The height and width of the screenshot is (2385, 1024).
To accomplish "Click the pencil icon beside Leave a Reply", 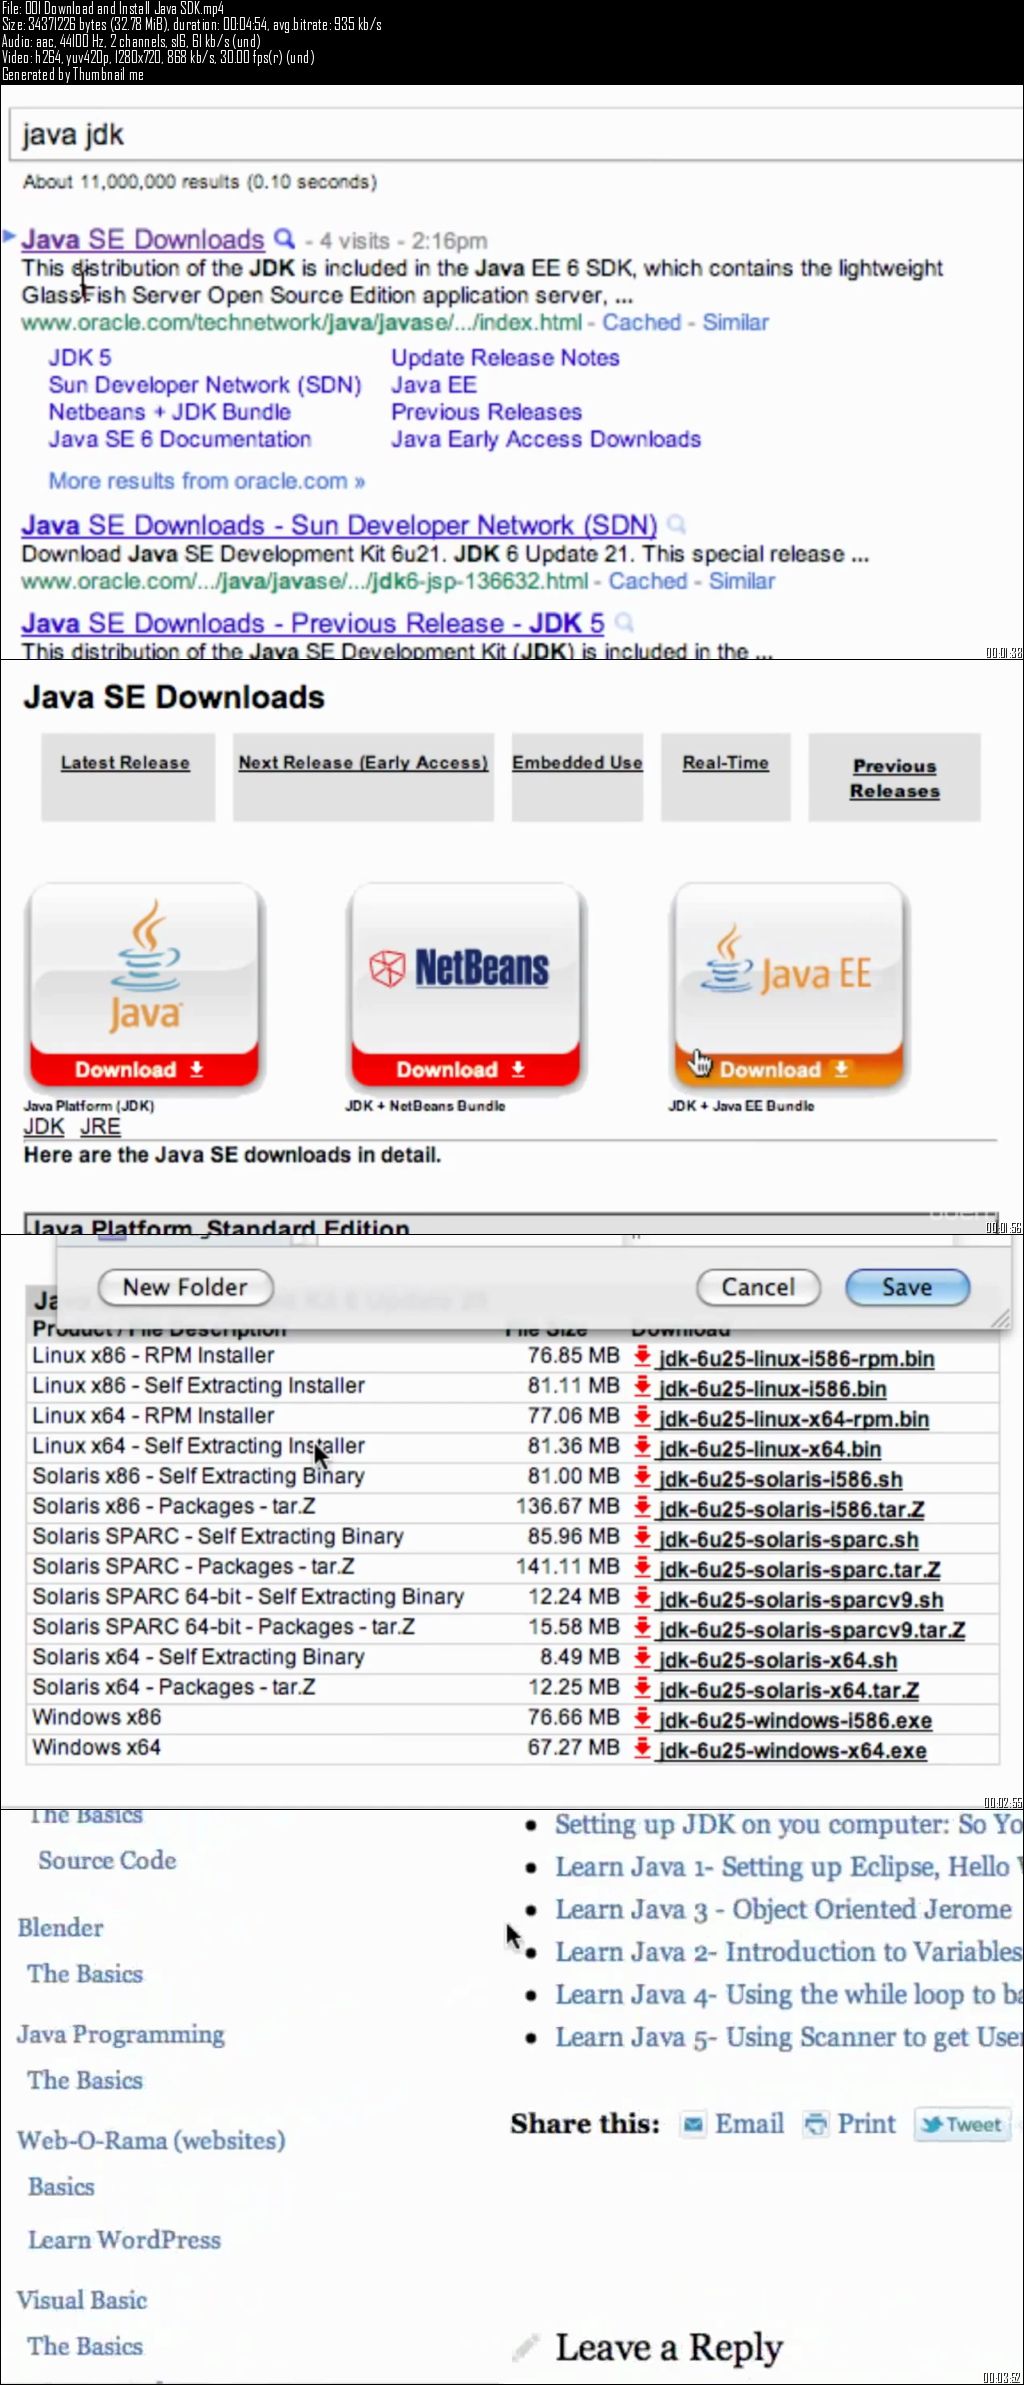I will click(527, 2346).
